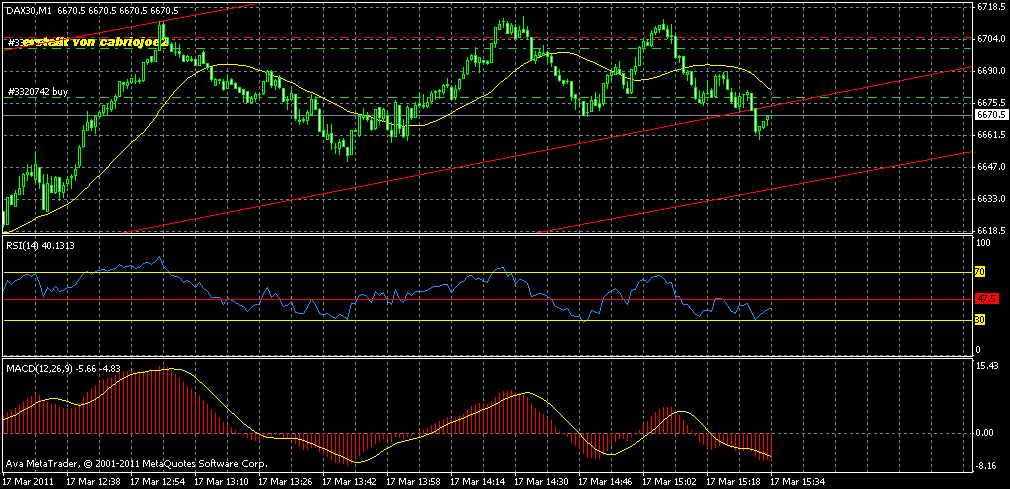Viewport: 1010px width, 489px height.
Task: Click the 17 Mar 2011 date label
Action: click(28, 481)
